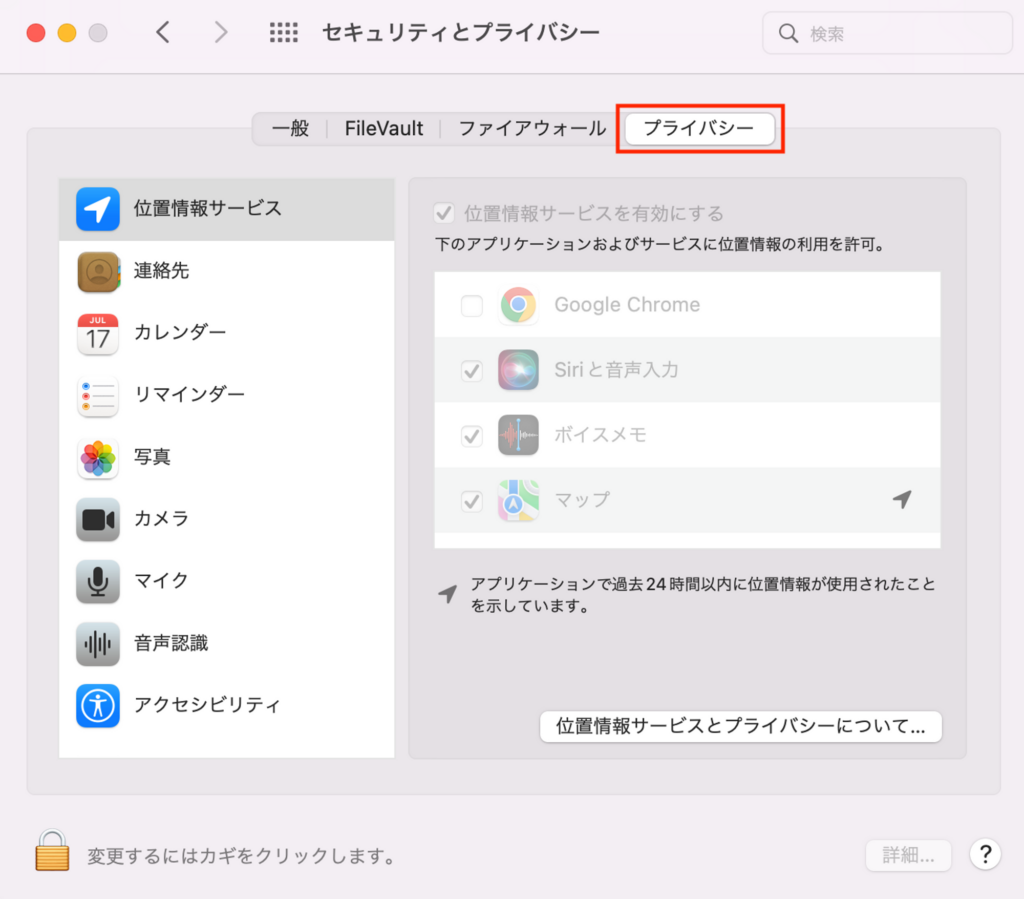This screenshot has width=1024, height=899.
Task: Select the Camera (カメラ) icon
Action: coord(97,519)
